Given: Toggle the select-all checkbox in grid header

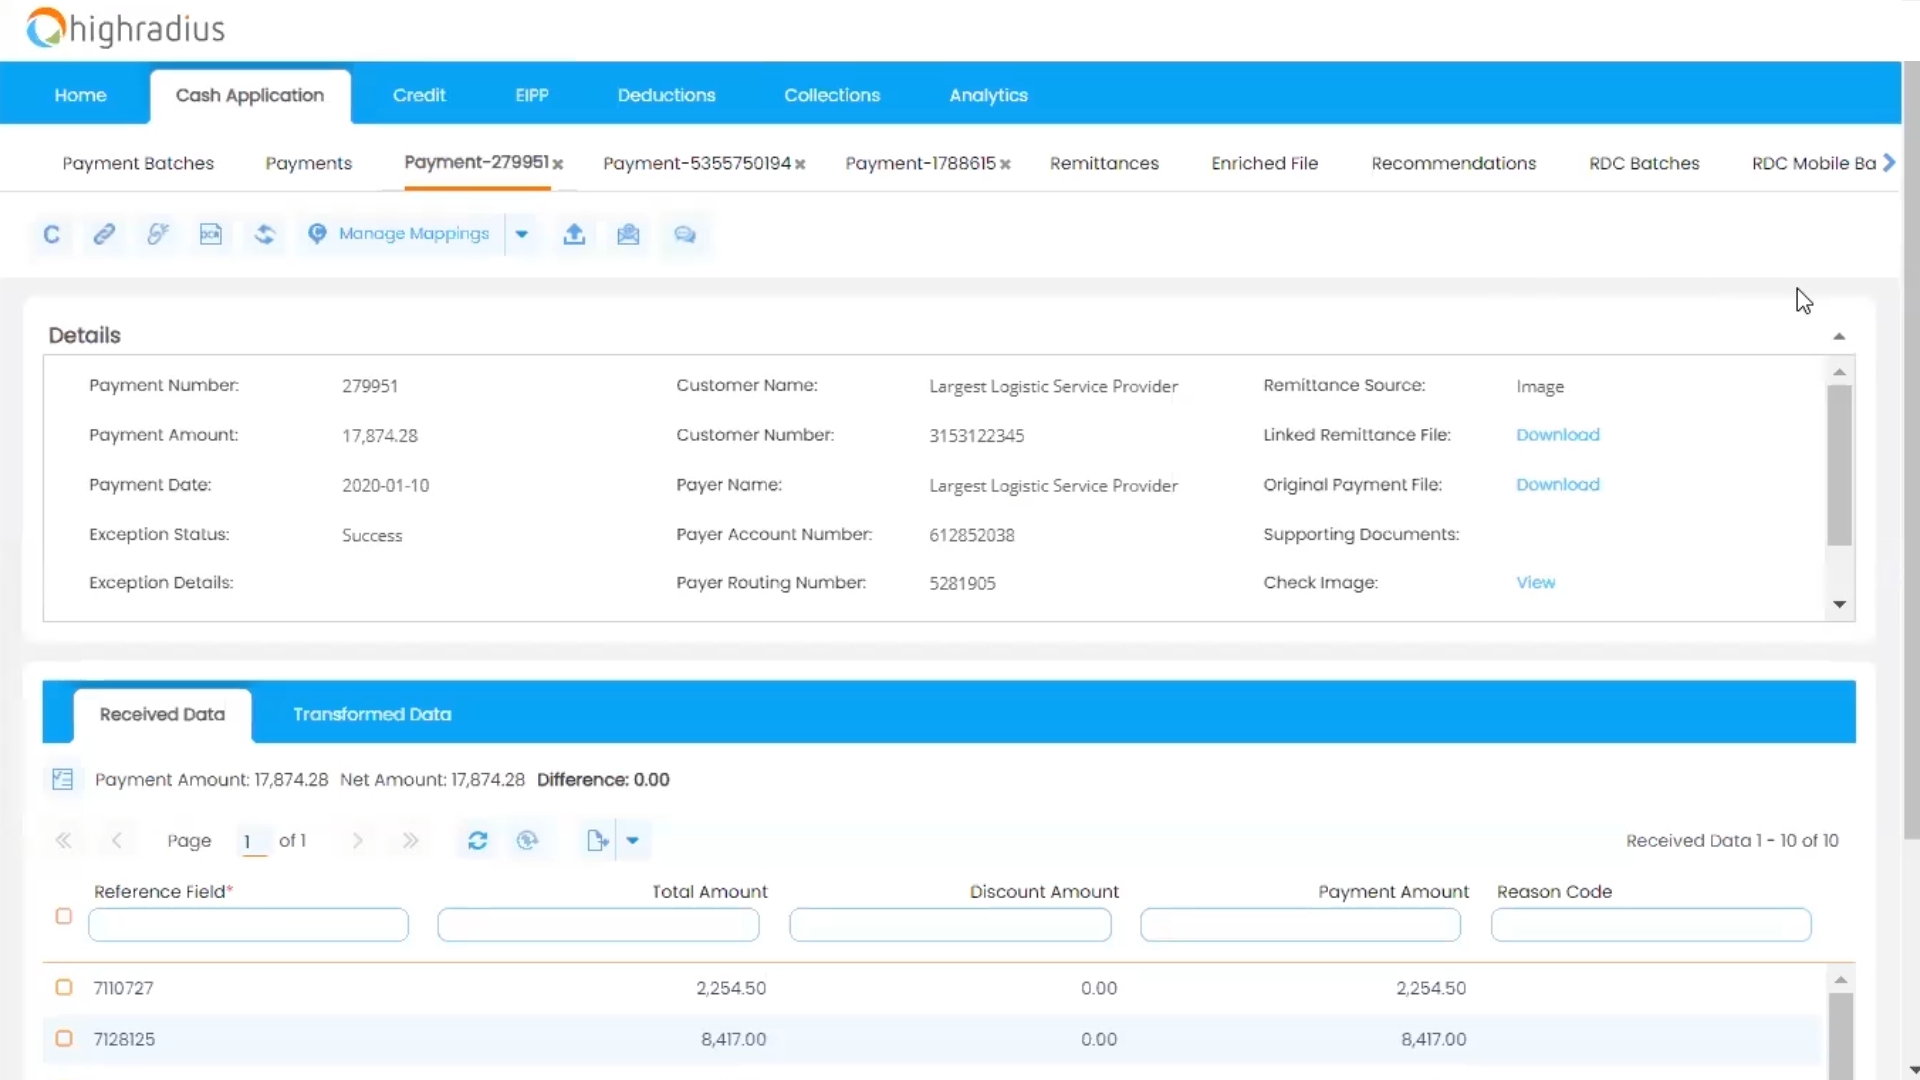Looking at the screenshot, I should (x=64, y=916).
